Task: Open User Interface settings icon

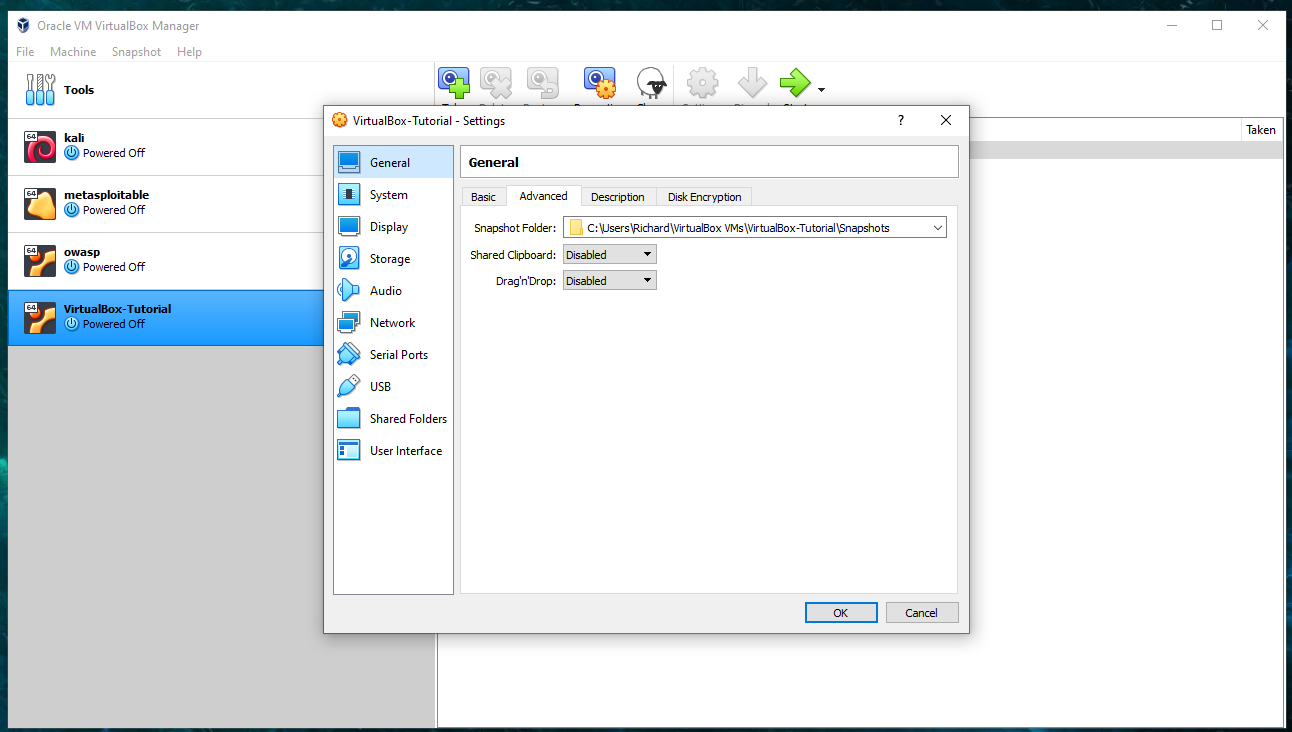Action: click(x=349, y=450)
